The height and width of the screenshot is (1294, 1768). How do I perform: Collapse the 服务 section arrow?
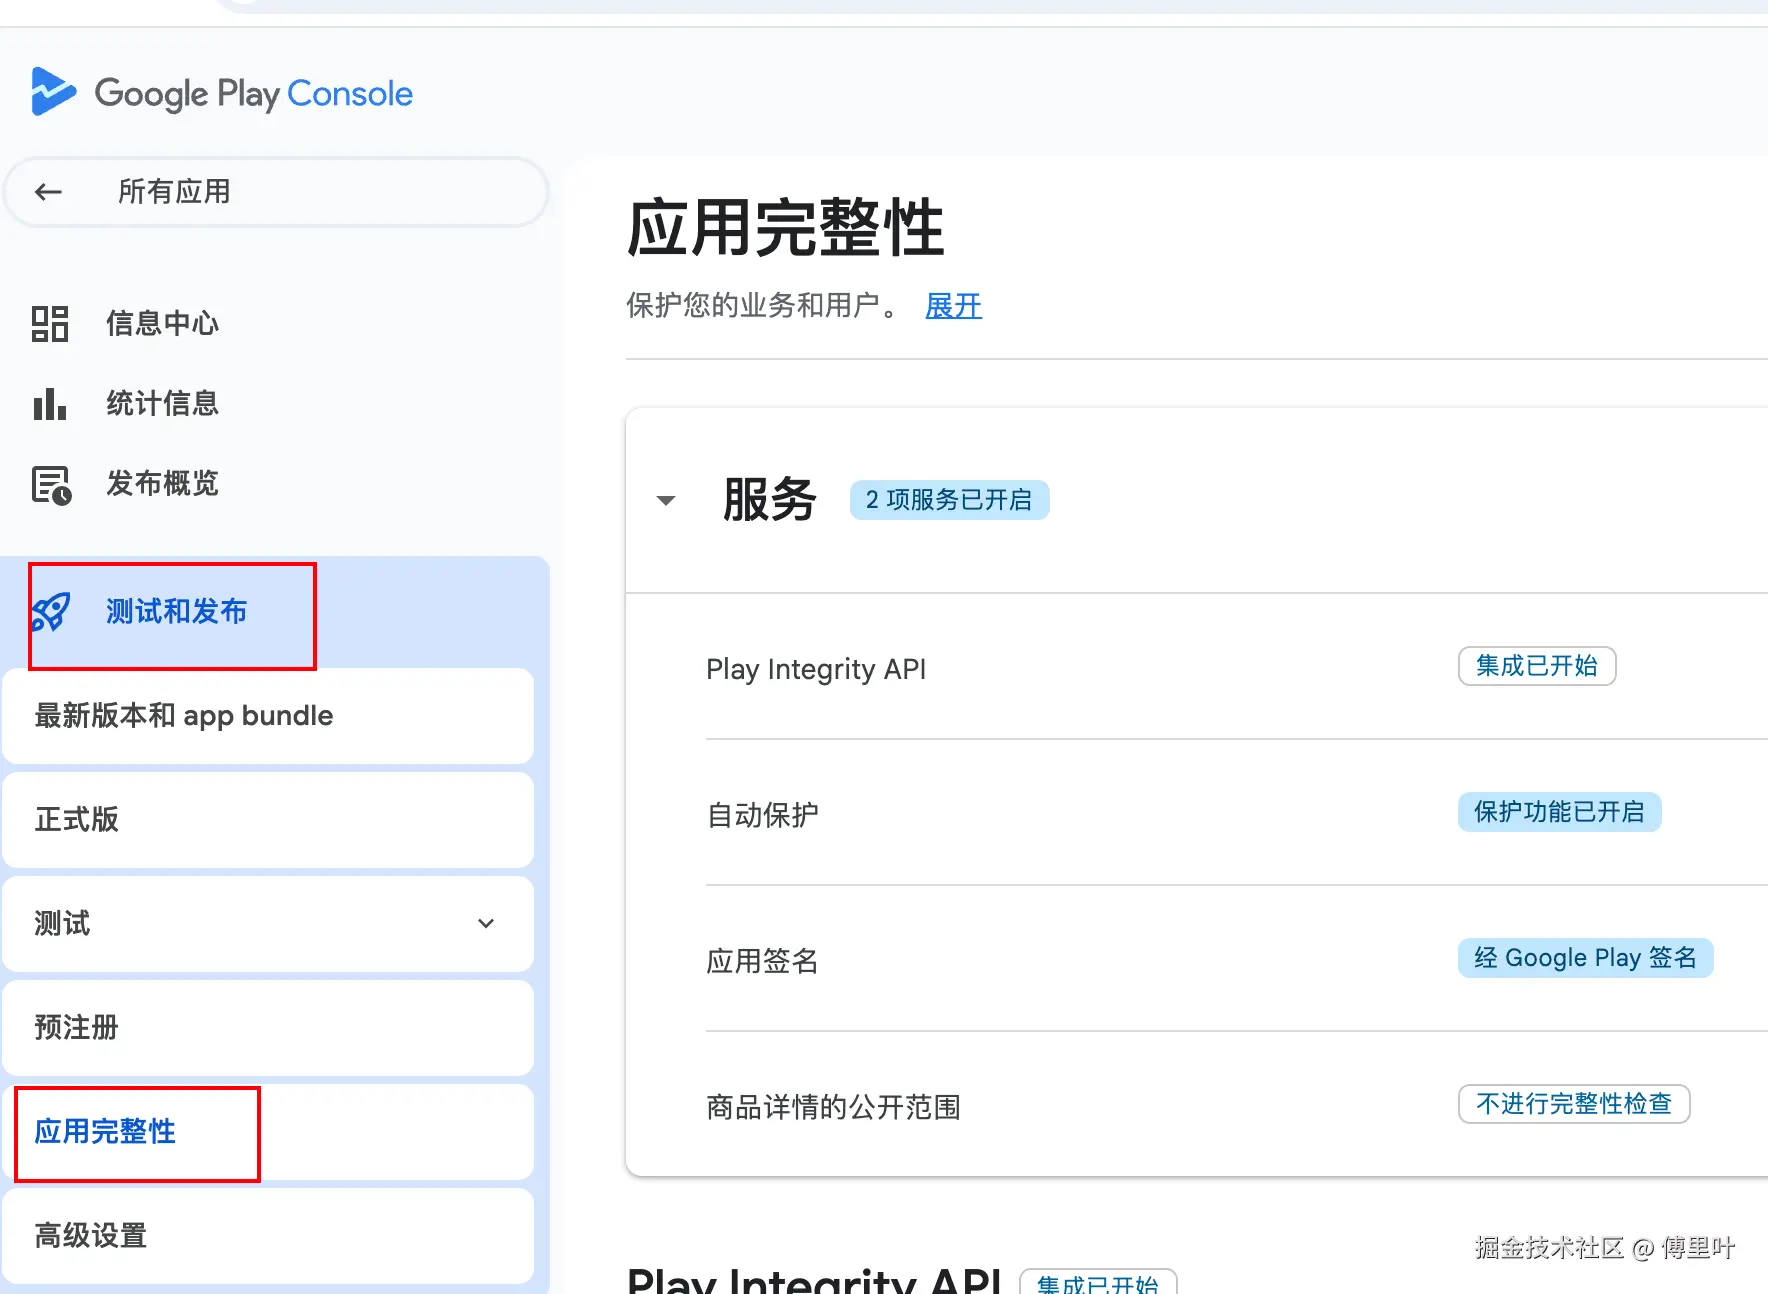666,500
